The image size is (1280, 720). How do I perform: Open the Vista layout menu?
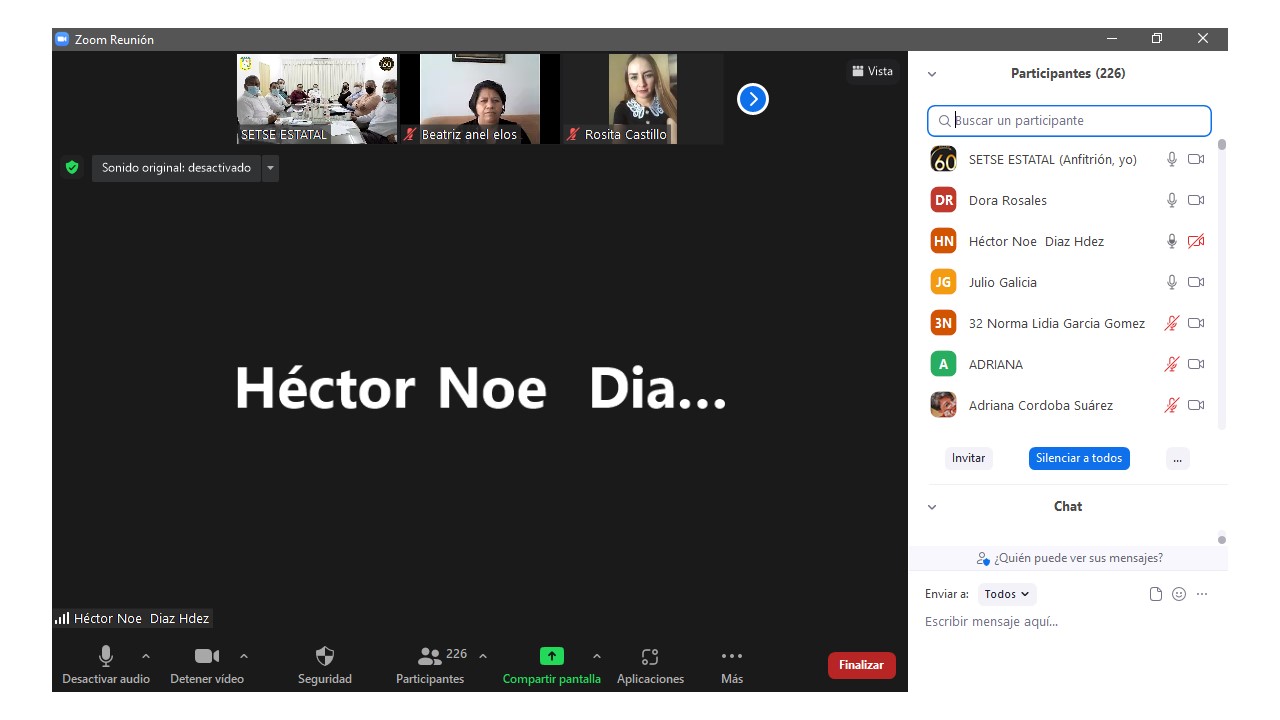click(872, 71)
